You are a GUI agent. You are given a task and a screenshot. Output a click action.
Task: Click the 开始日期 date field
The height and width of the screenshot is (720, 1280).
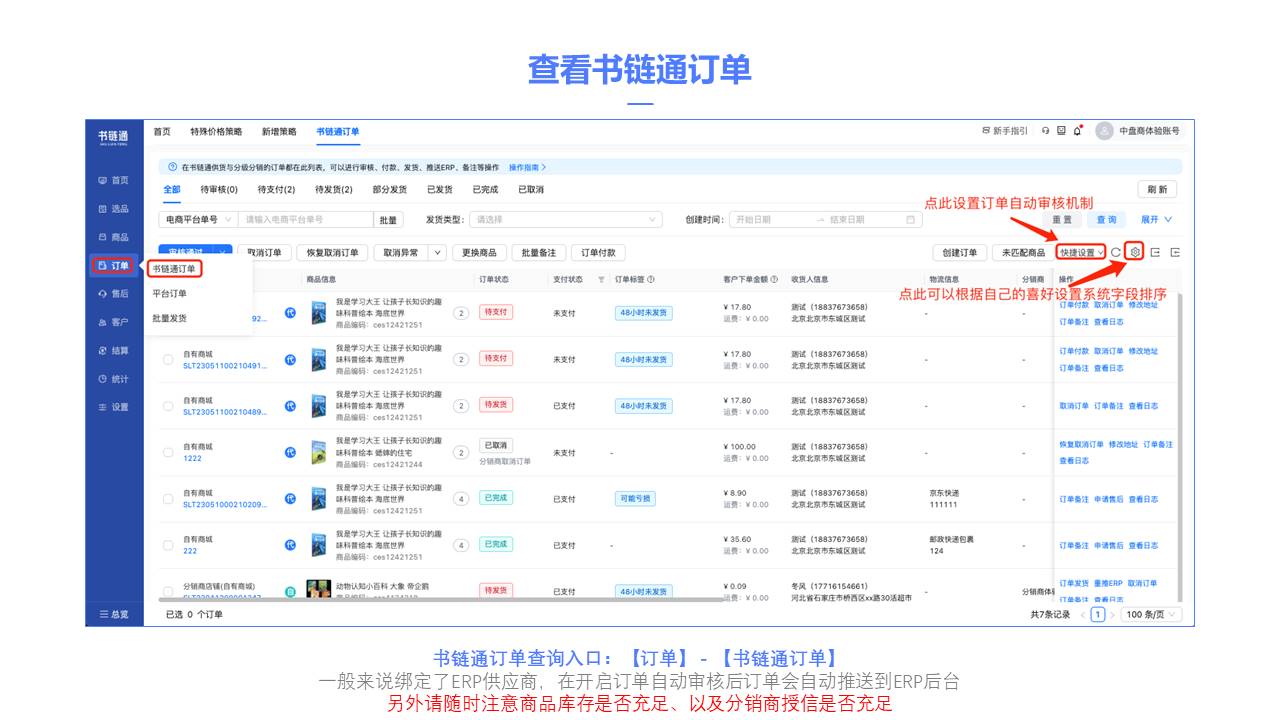click(x=770, y=219)
